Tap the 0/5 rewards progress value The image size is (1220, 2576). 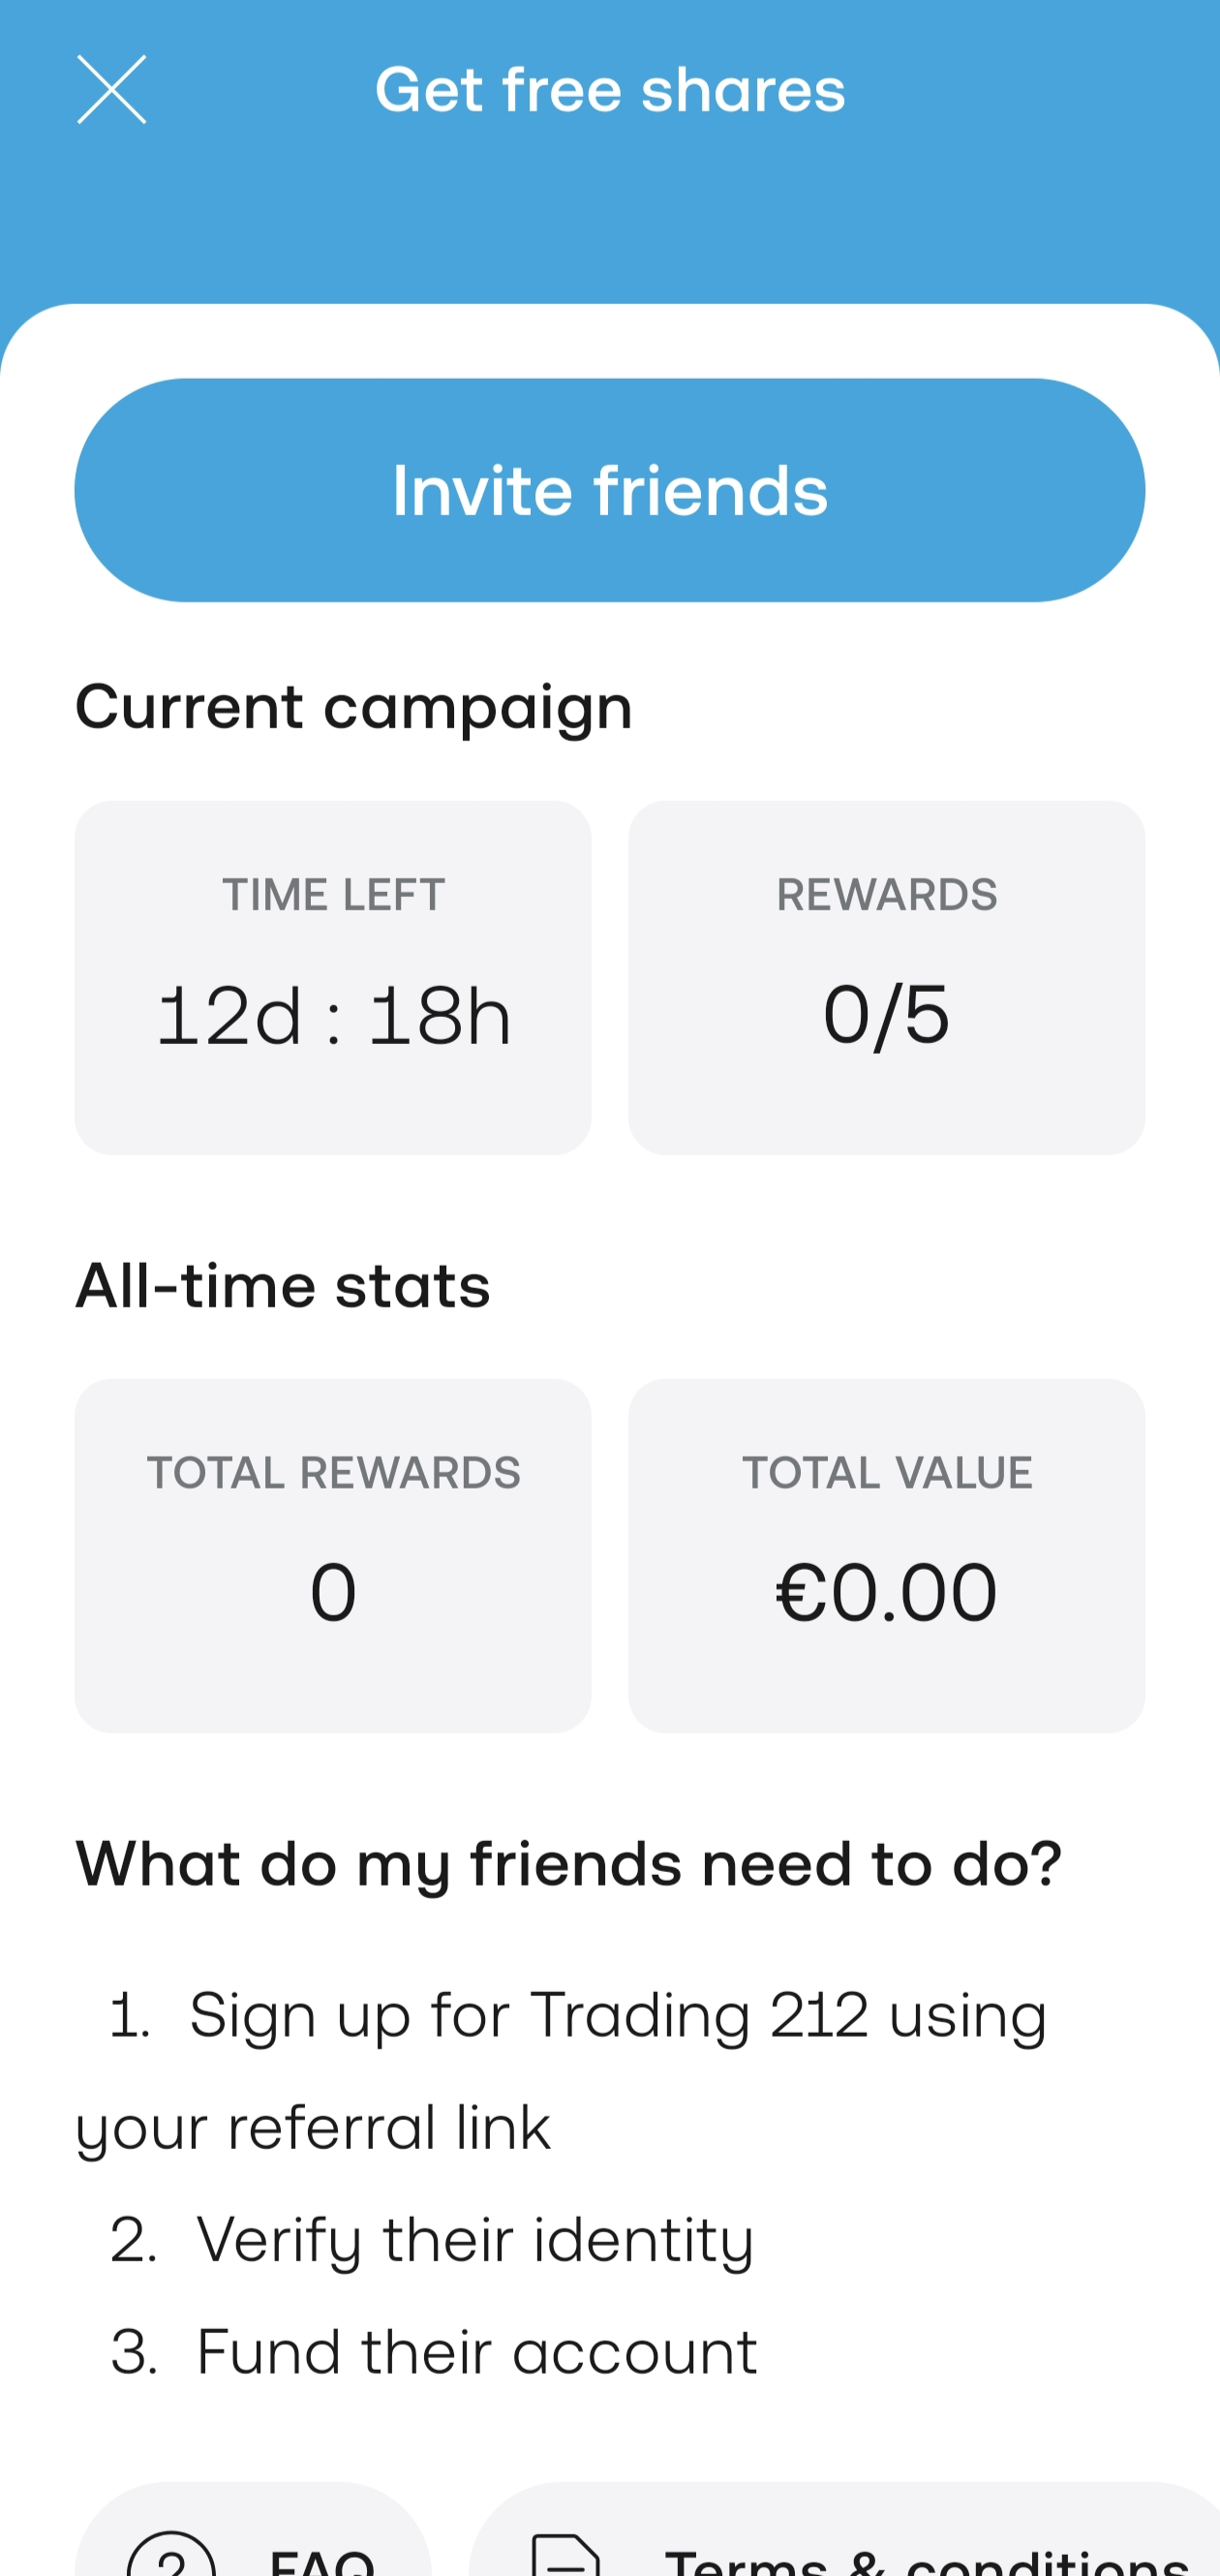[x=886, y=1016]
